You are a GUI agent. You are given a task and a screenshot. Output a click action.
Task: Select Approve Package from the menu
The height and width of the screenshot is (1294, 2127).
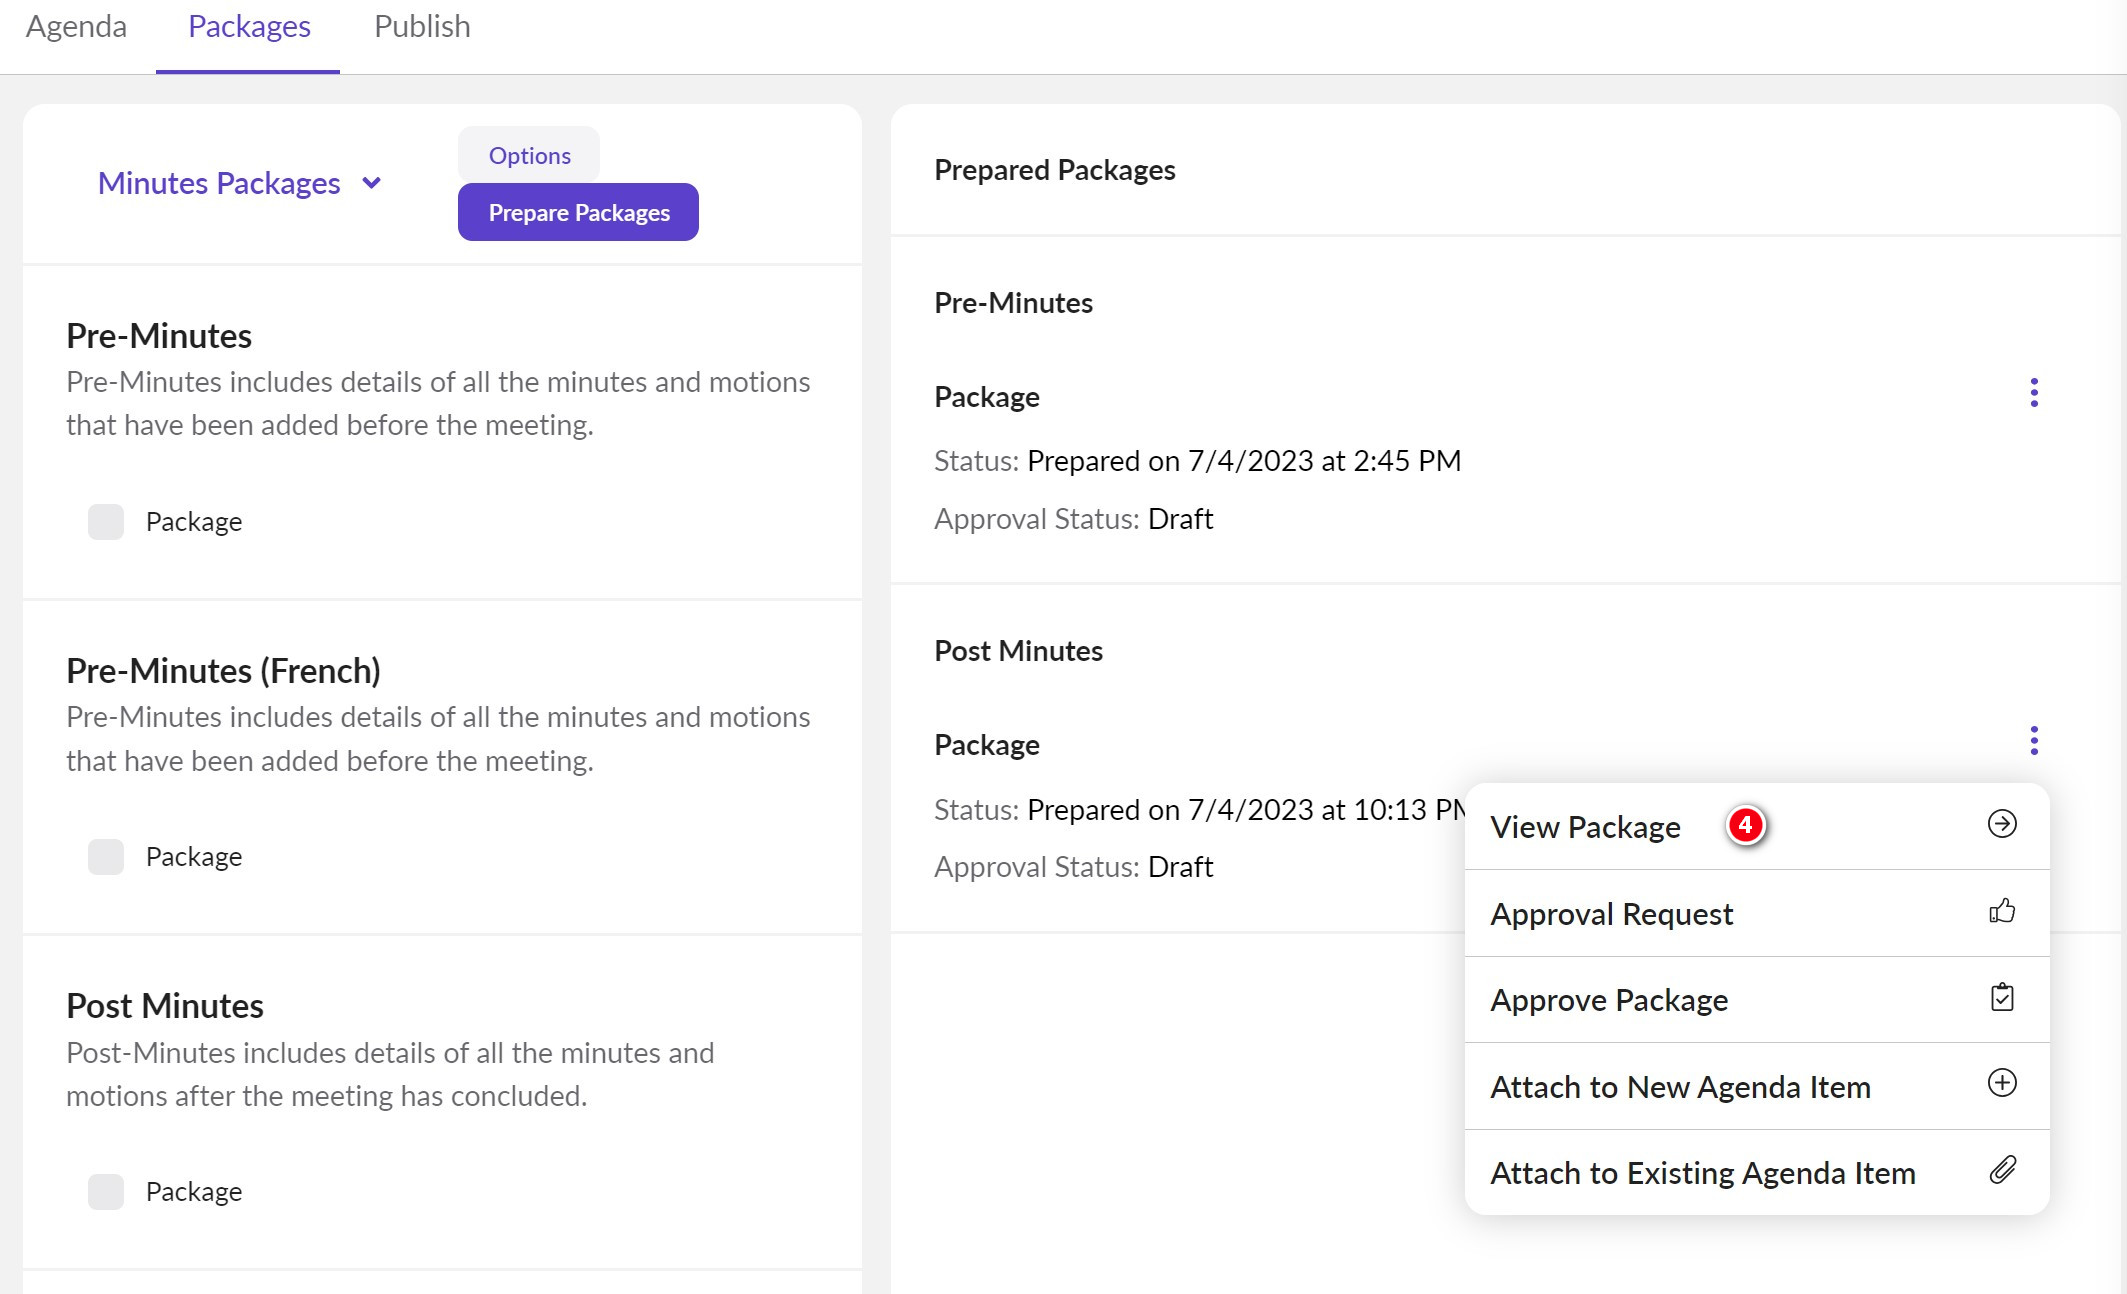tap(1609, 1000)
